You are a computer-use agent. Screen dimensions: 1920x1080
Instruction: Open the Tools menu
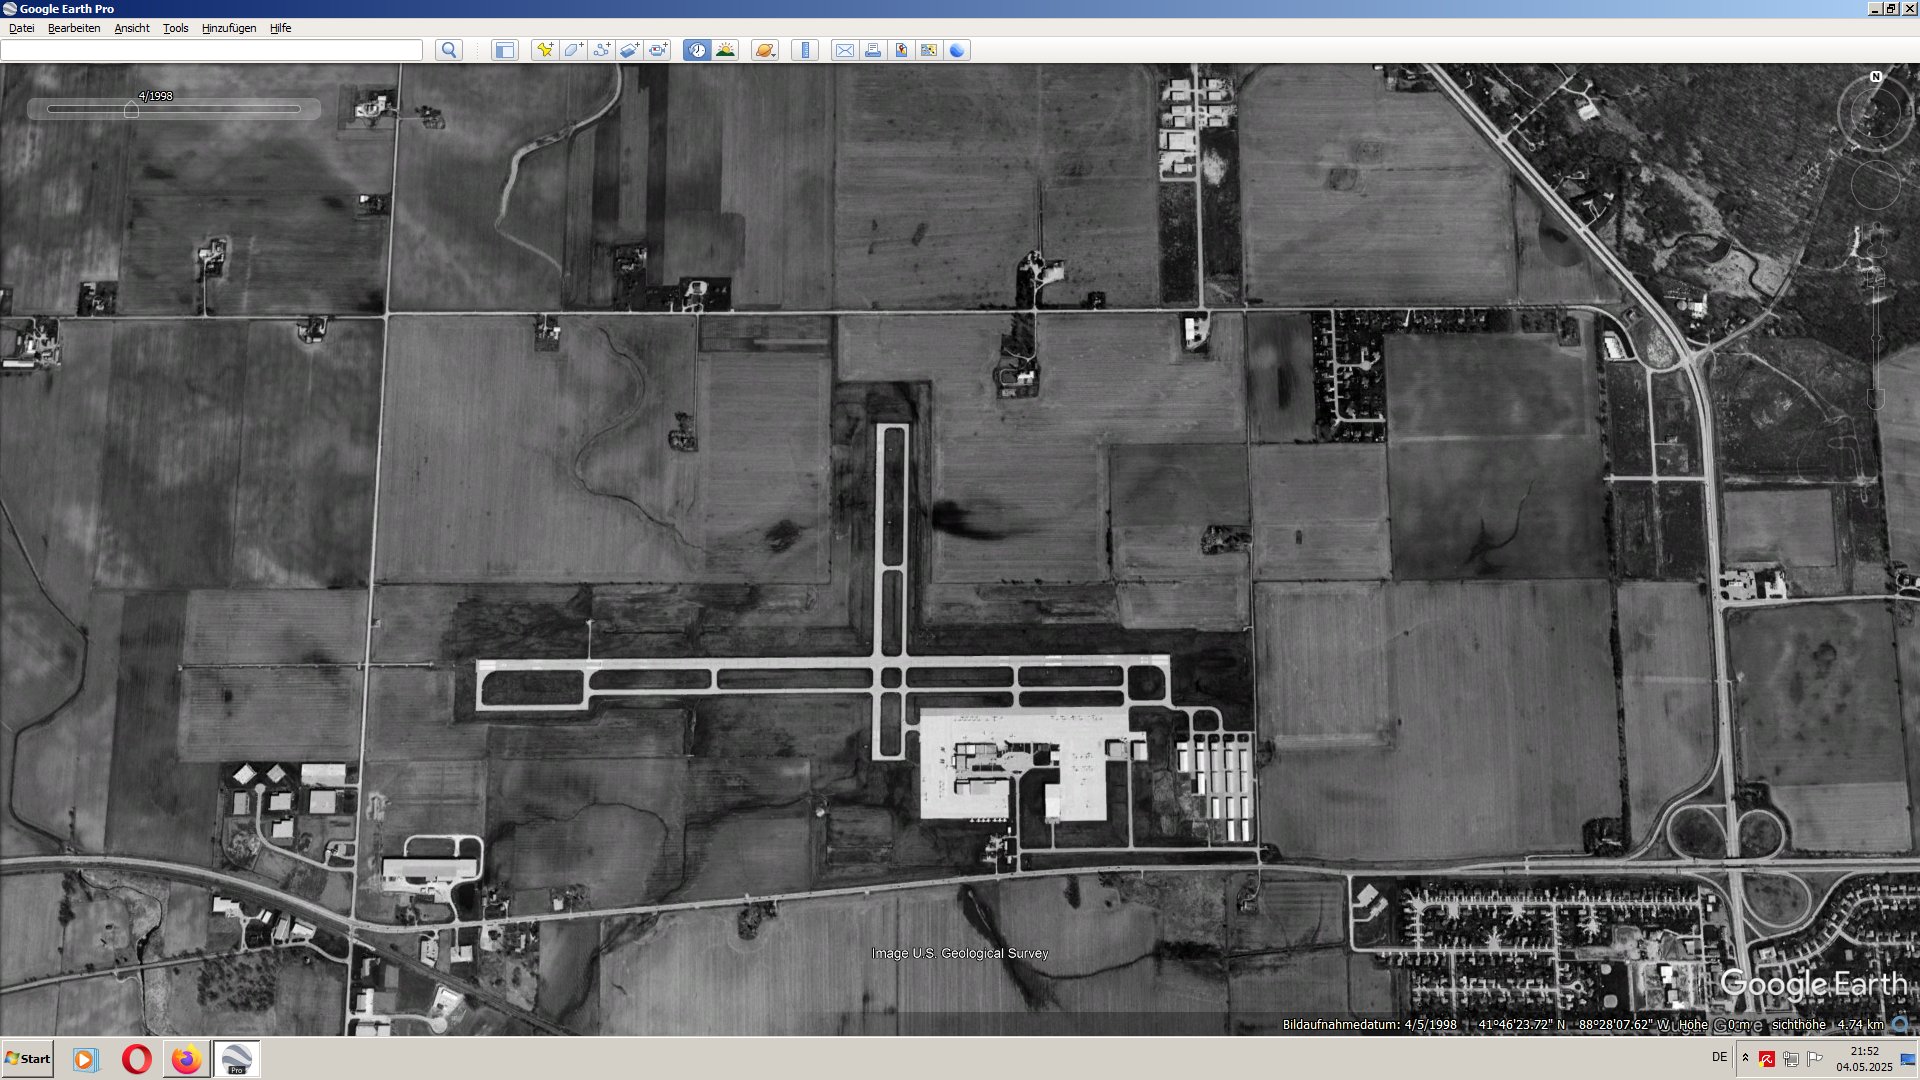pyautogui.click(x=176, y=28)
